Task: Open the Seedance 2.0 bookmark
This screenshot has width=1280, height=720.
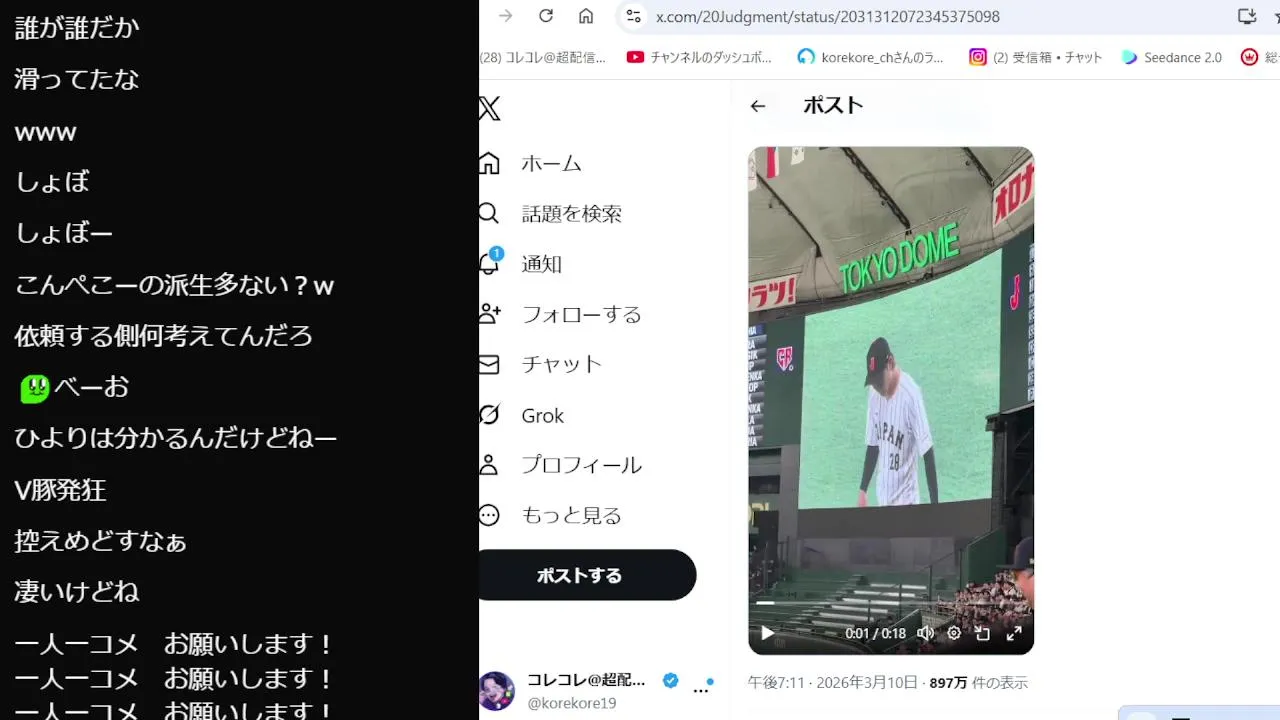Action: coord(1172,57)
